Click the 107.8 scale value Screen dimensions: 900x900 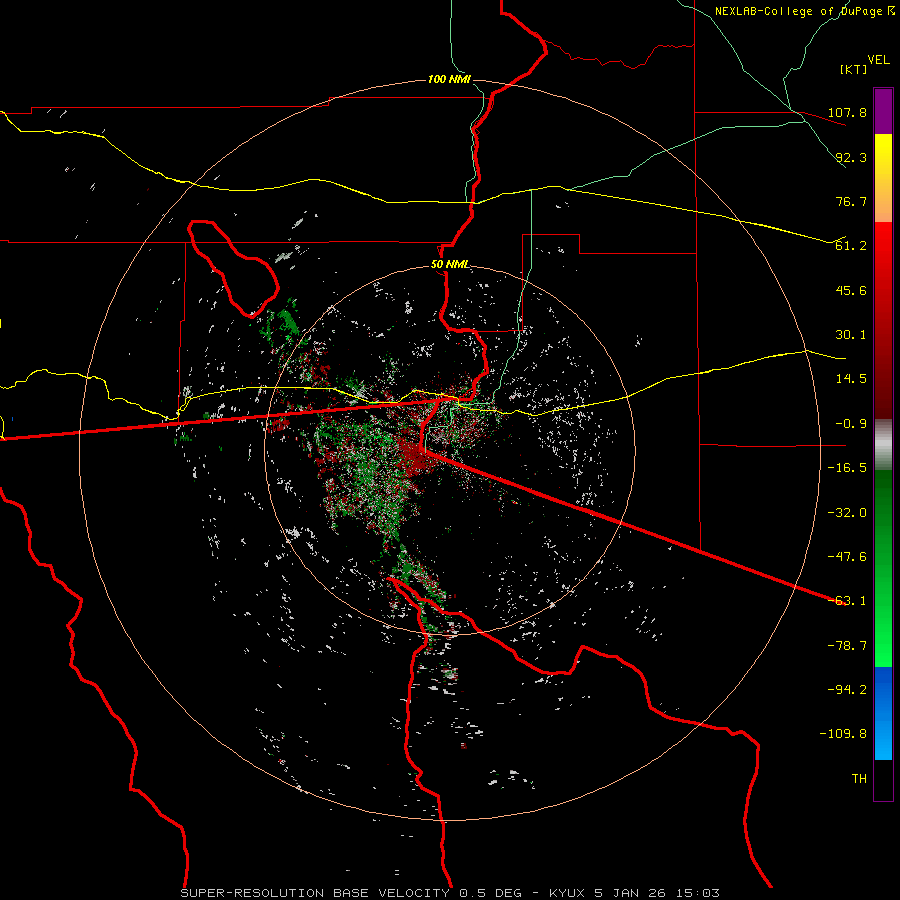point(847,112)
